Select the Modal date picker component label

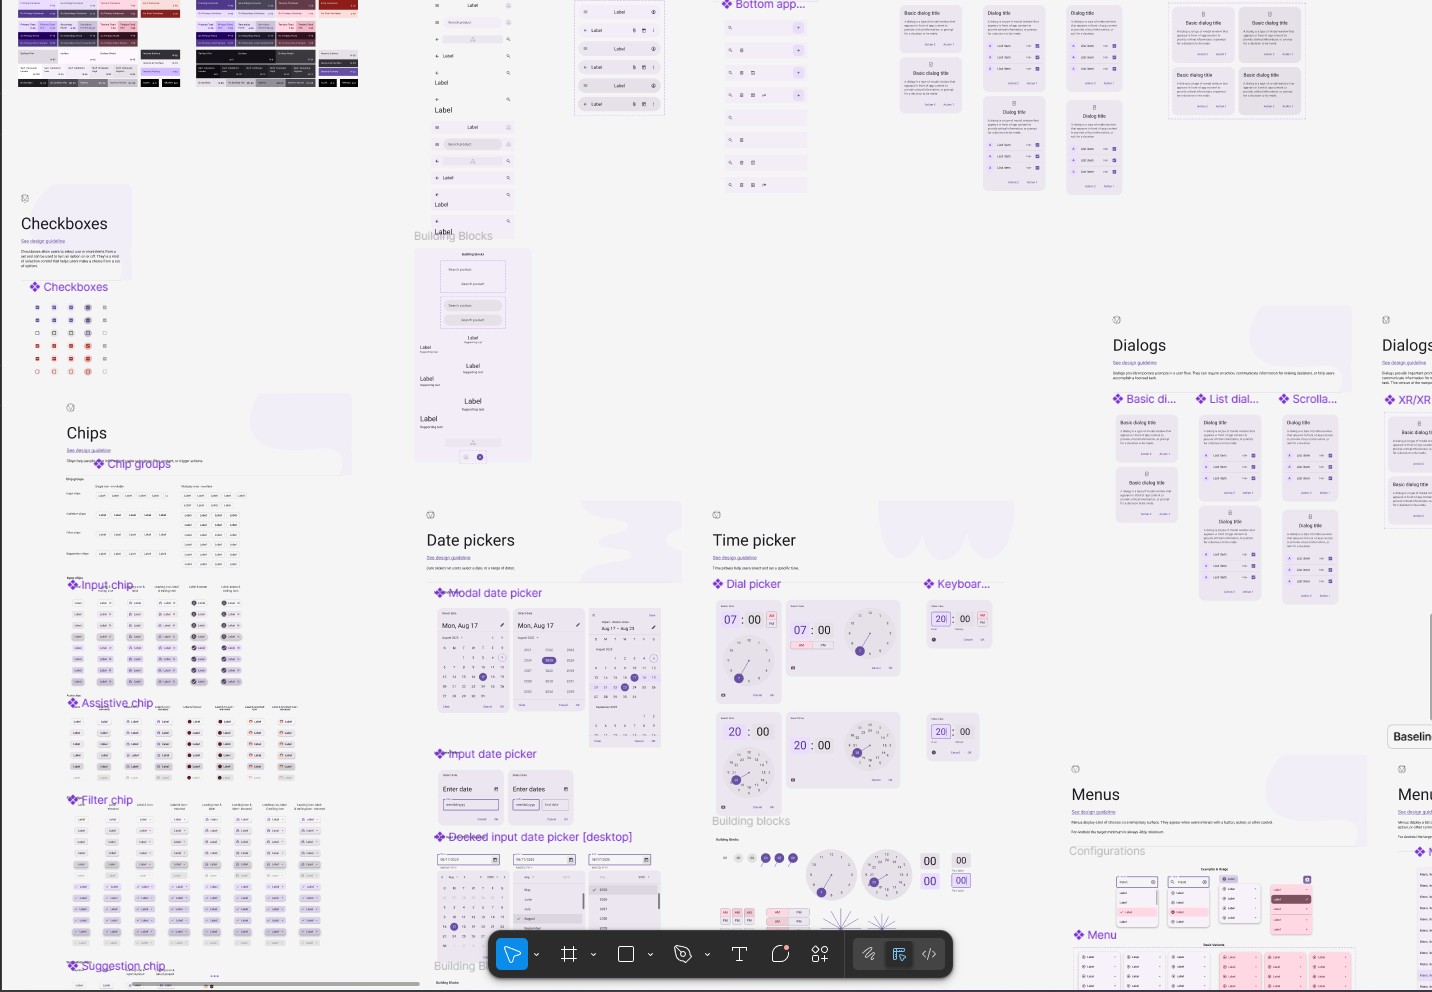[x=494, y=593]
